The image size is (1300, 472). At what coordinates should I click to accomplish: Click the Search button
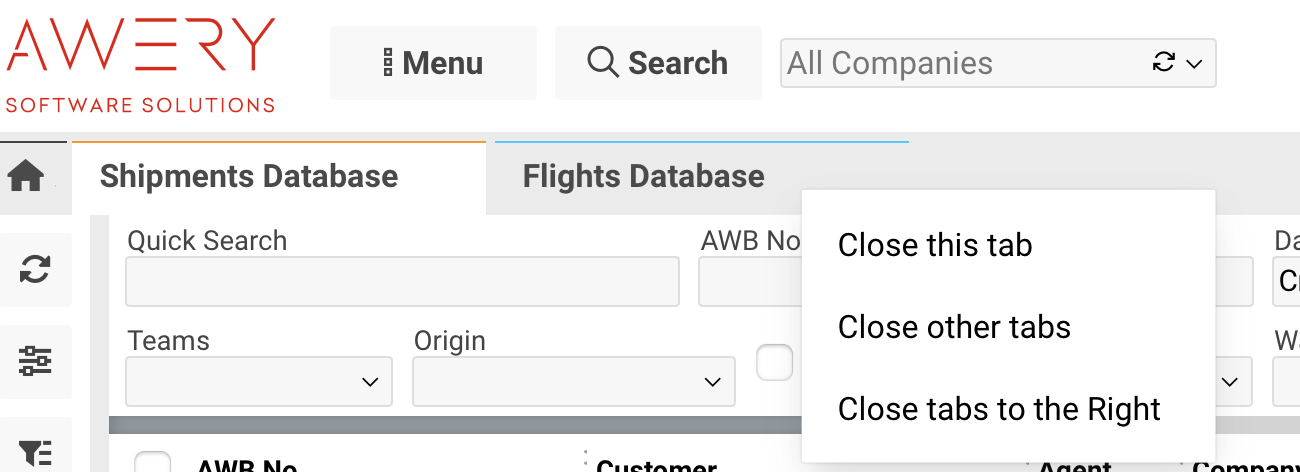point(658,63)
